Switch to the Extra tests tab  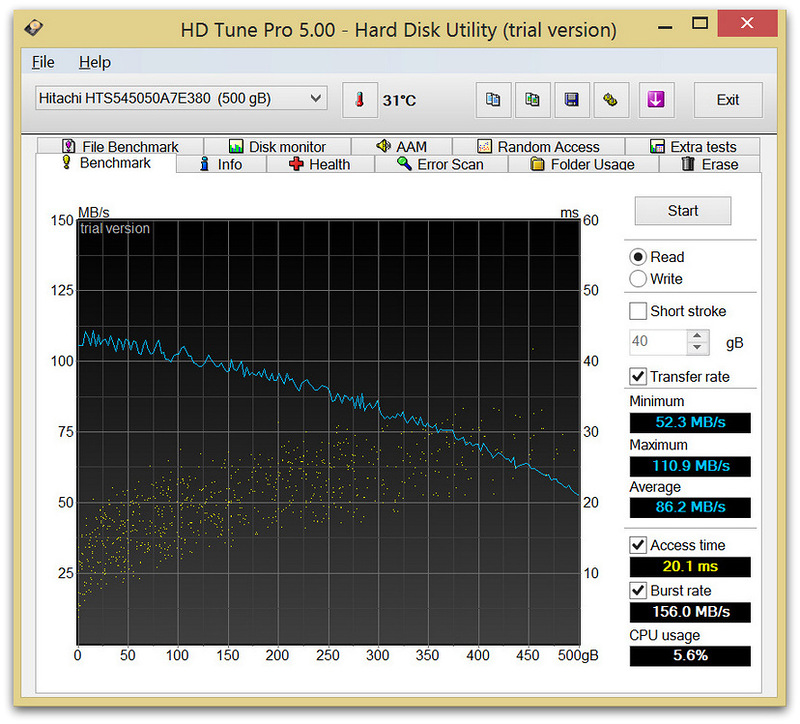click(693, 146)
